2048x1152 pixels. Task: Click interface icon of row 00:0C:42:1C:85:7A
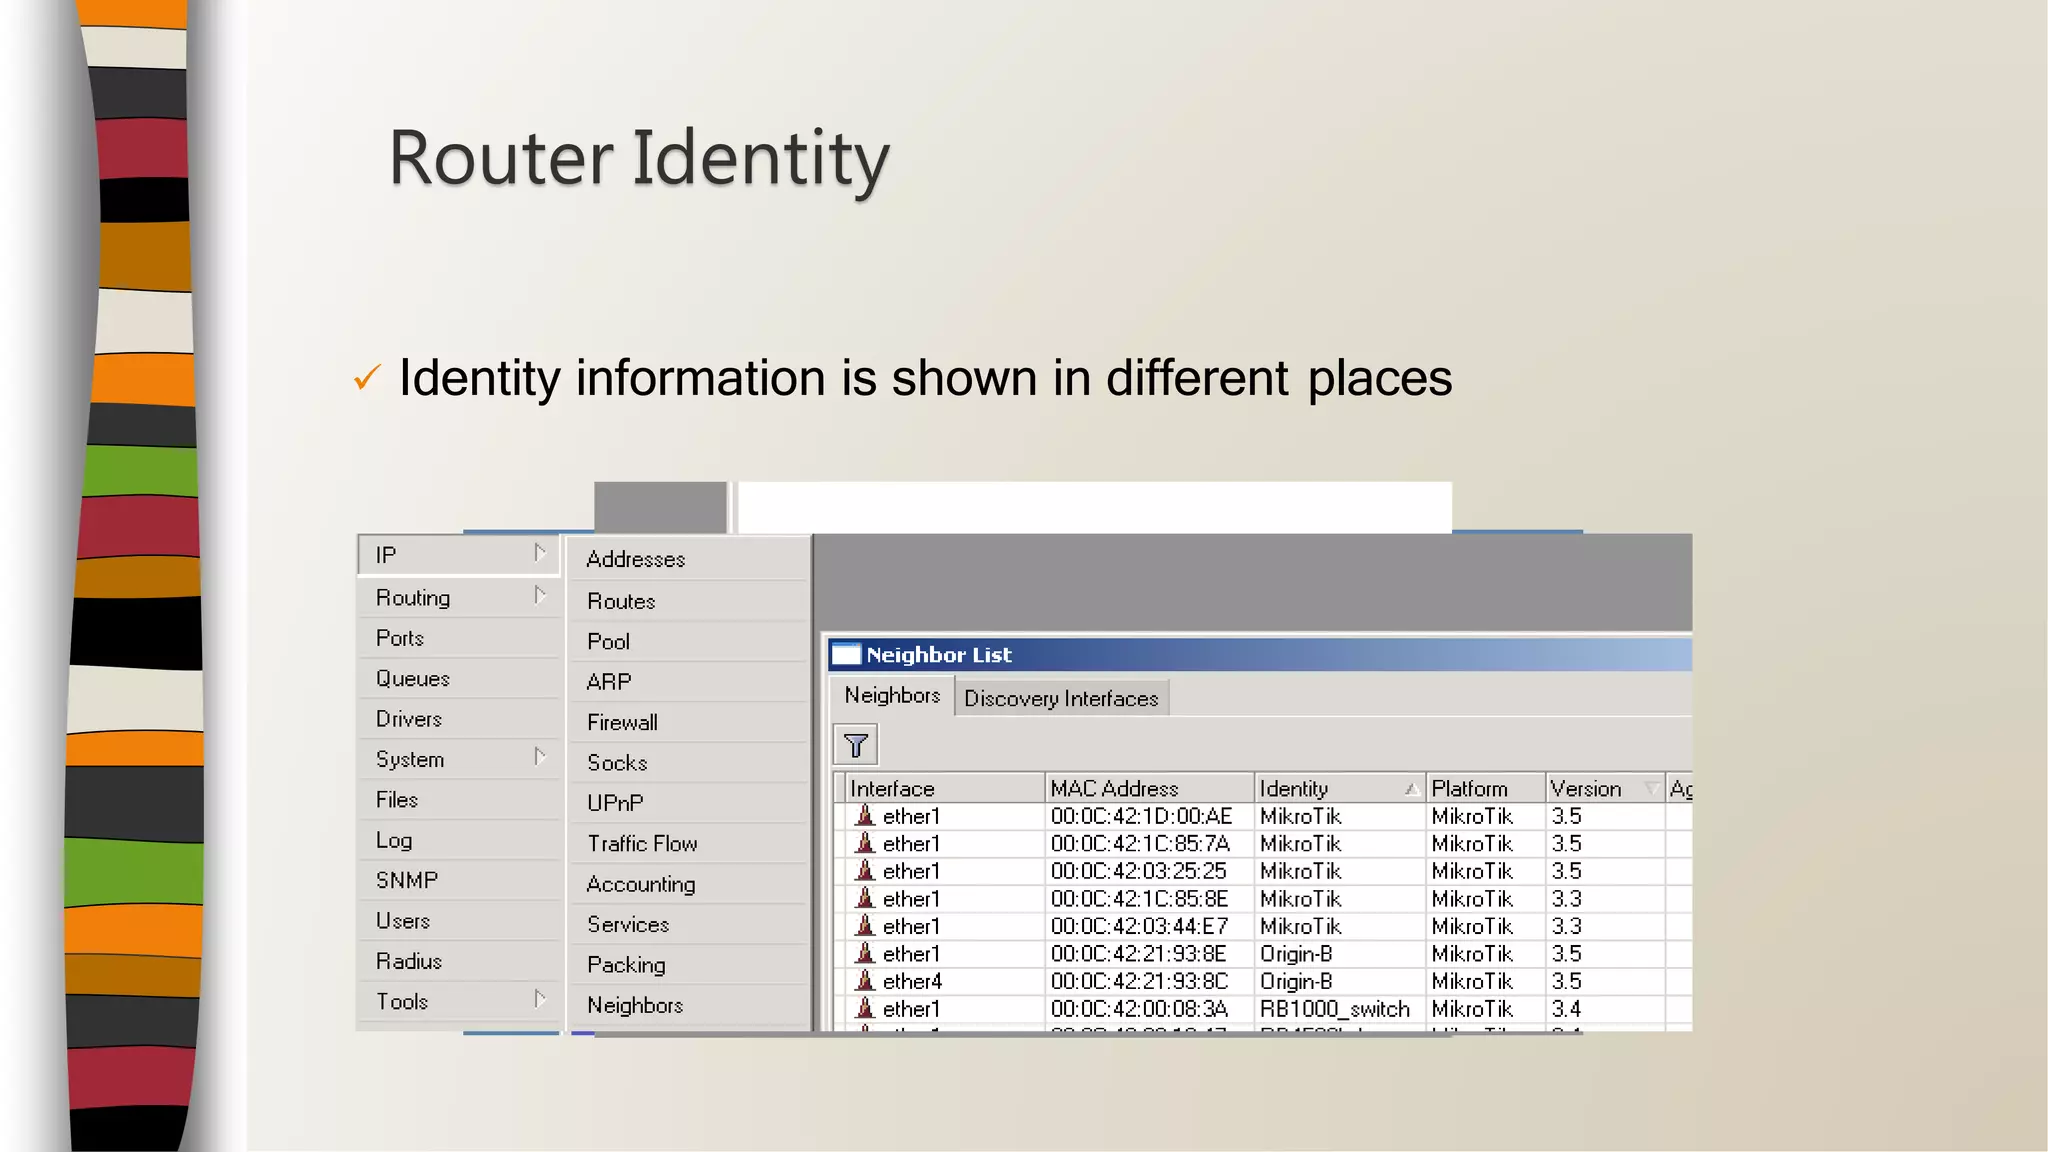[x=865, y=844]
